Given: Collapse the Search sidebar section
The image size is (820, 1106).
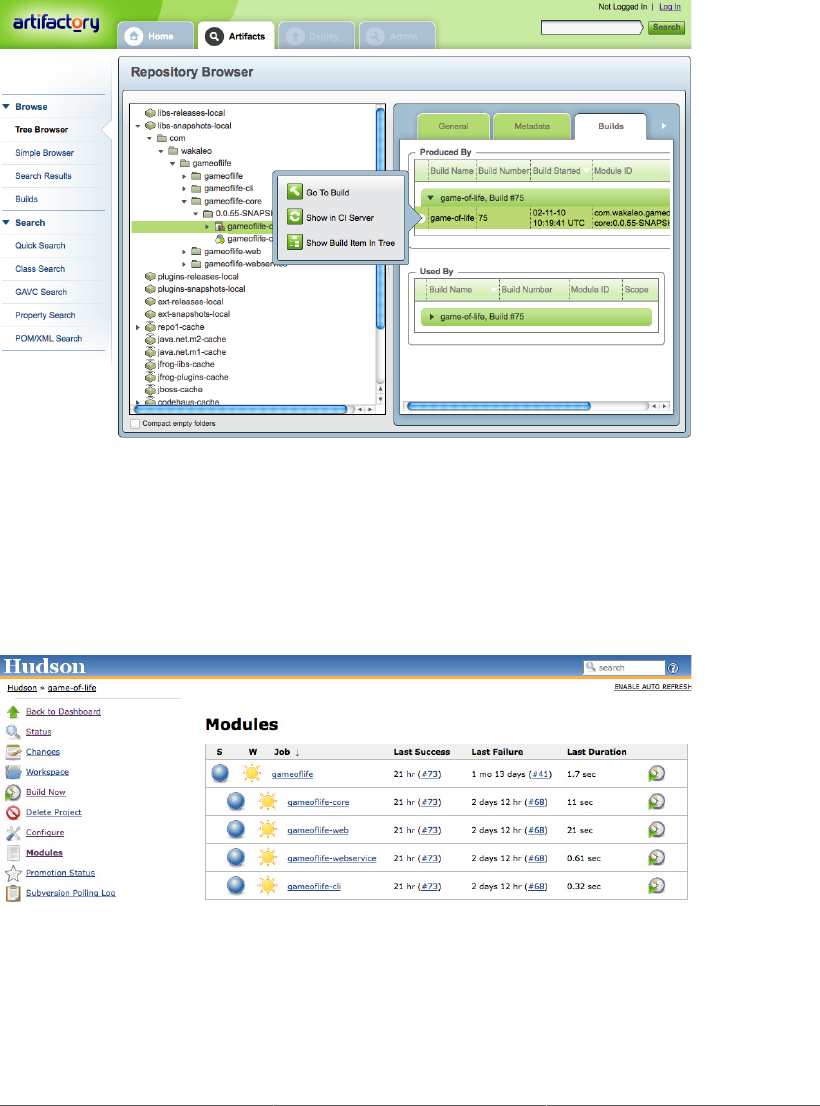Looking at the screenshot, I should [x=6, y=222].
